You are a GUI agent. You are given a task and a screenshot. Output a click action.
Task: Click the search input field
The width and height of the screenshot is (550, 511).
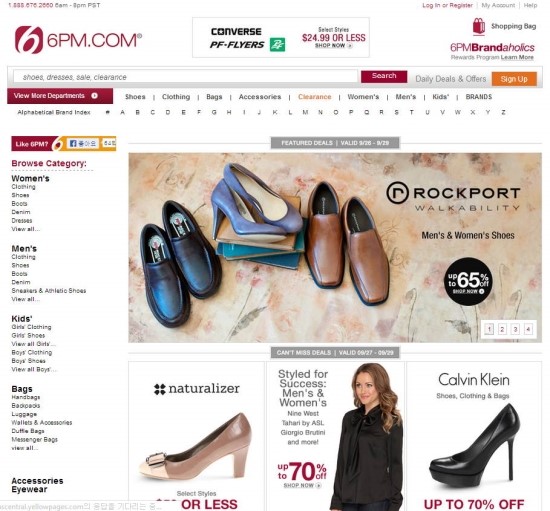pyautogui.click(x=186, y=77)
